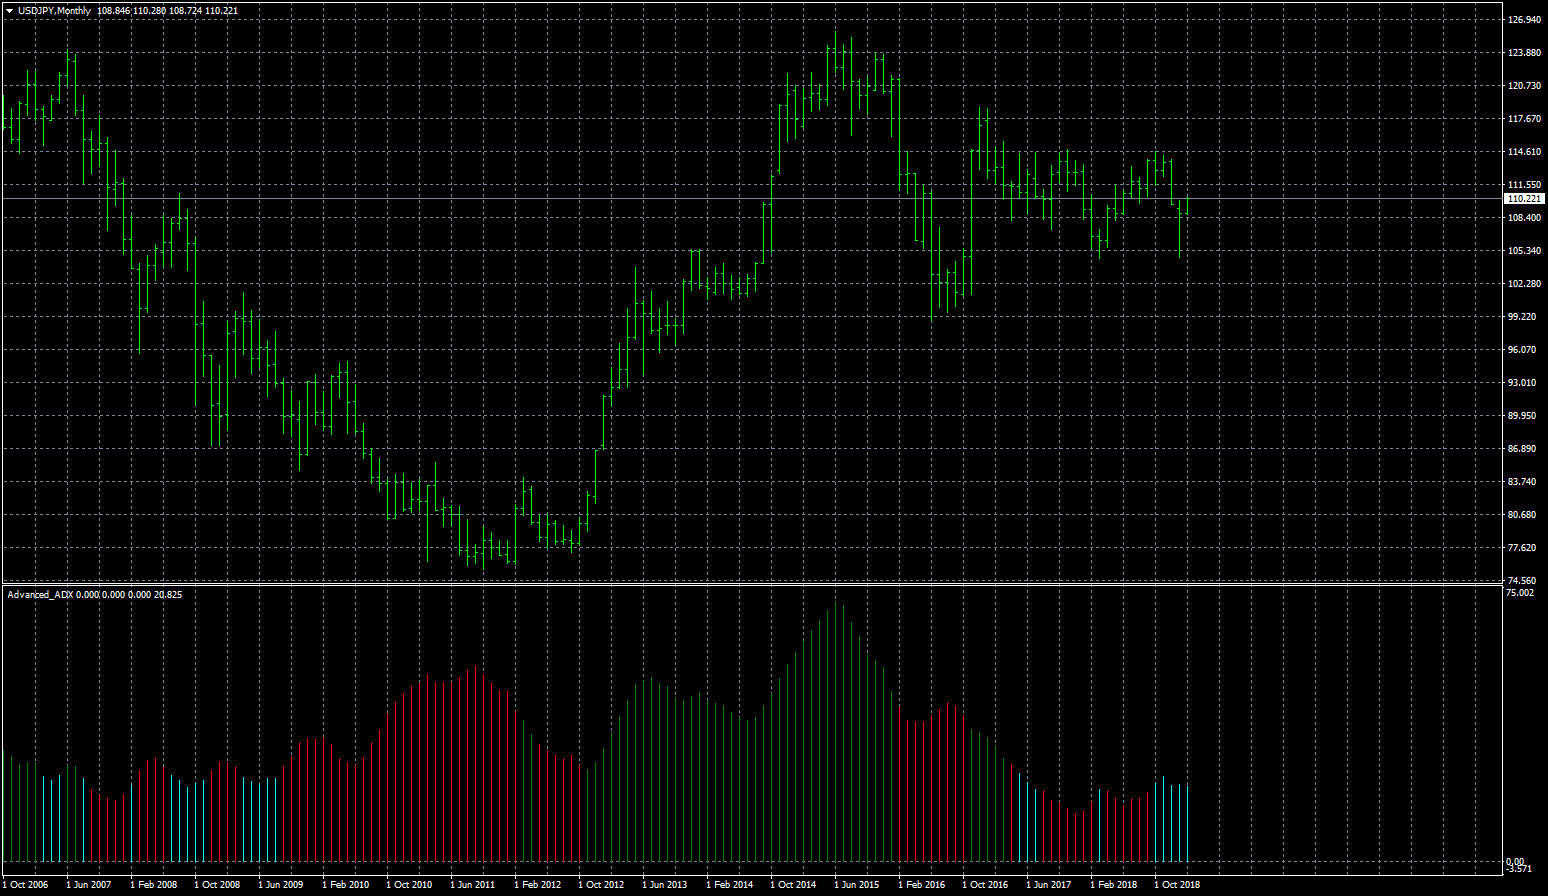Image resolution: width=1548 pixels, height=896 pixels.
Task: Click the 75.002 indicator scale value
Action: click(1520, 593)
